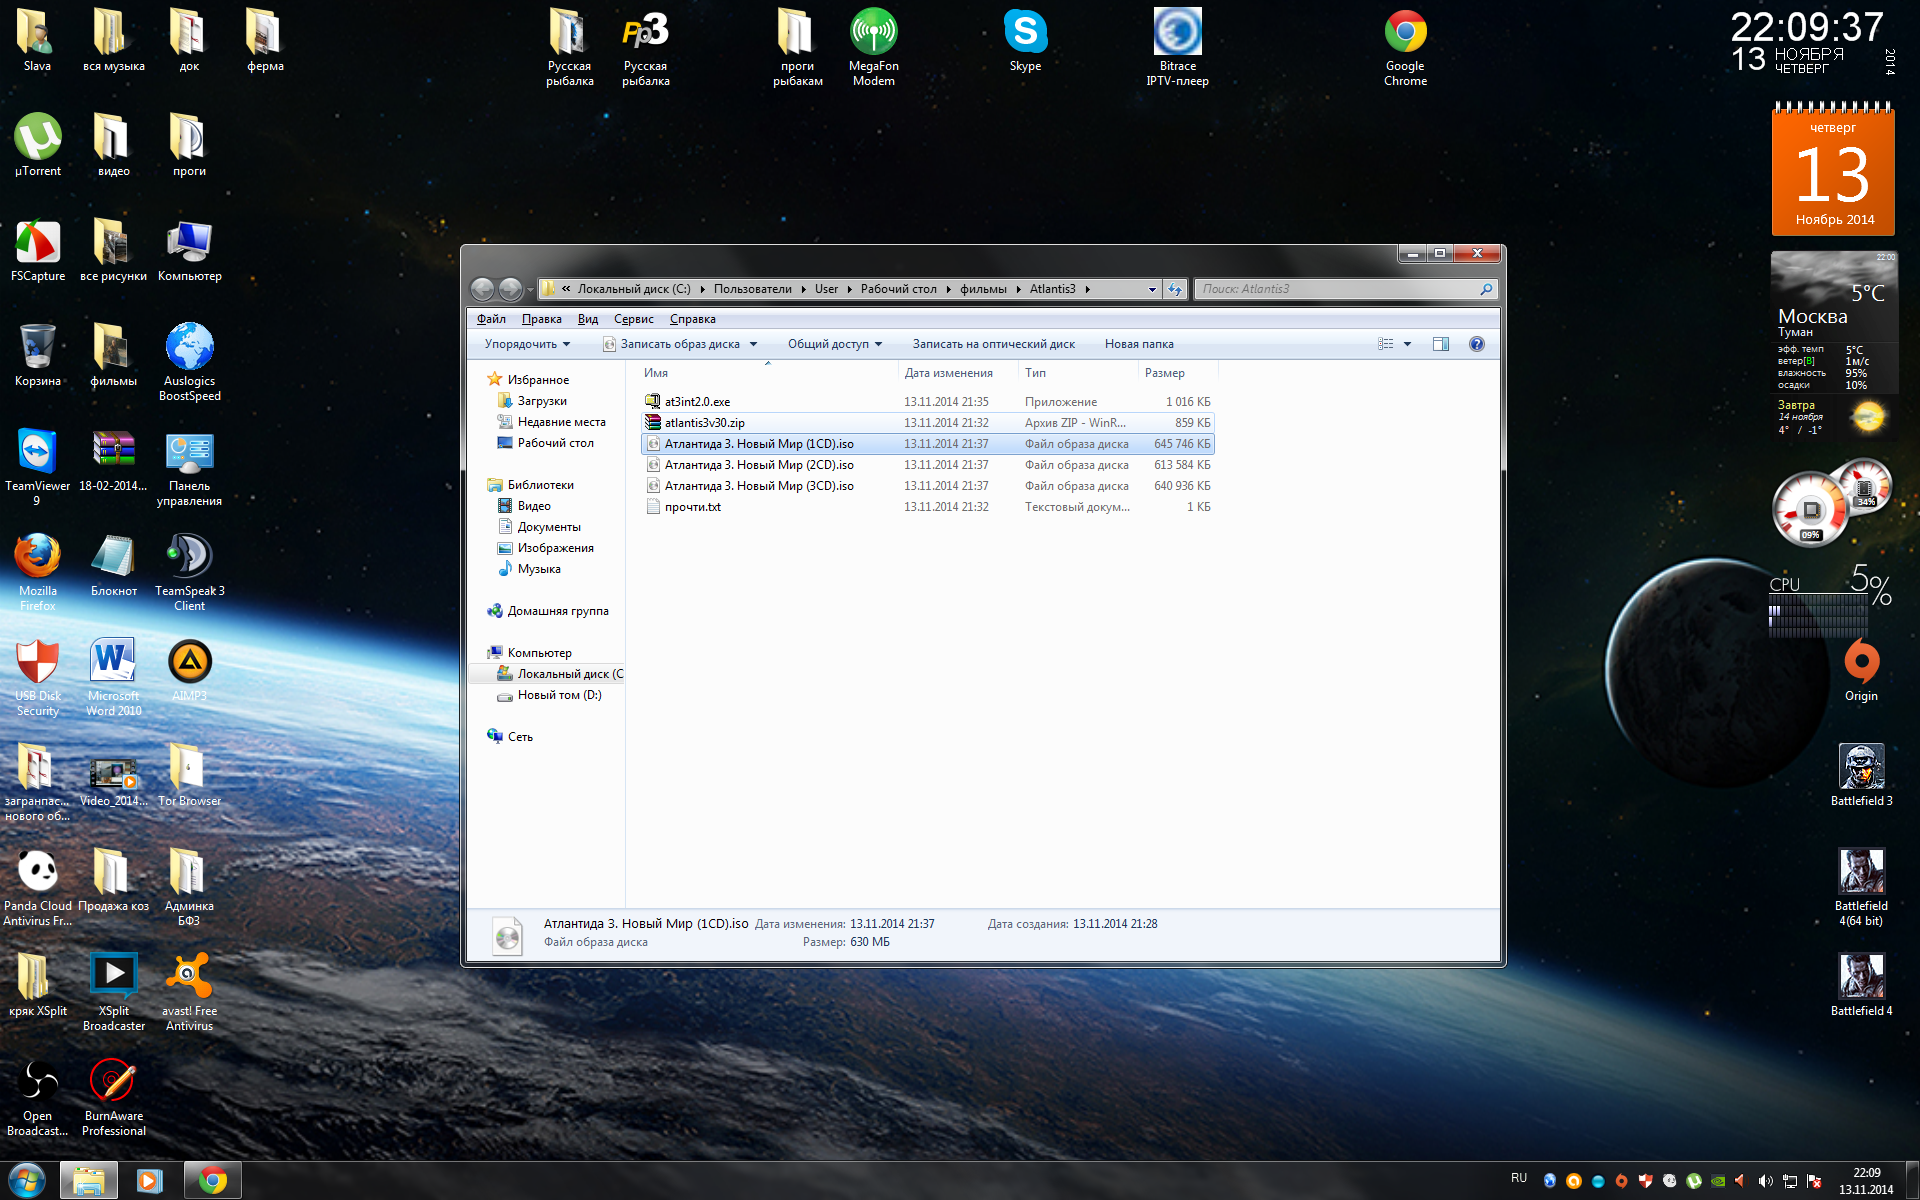Screen dimensions: 1920x1200
Task: Open avast! Free Antivirus icon
Action: pyautogui.click(x=190, y=993)
